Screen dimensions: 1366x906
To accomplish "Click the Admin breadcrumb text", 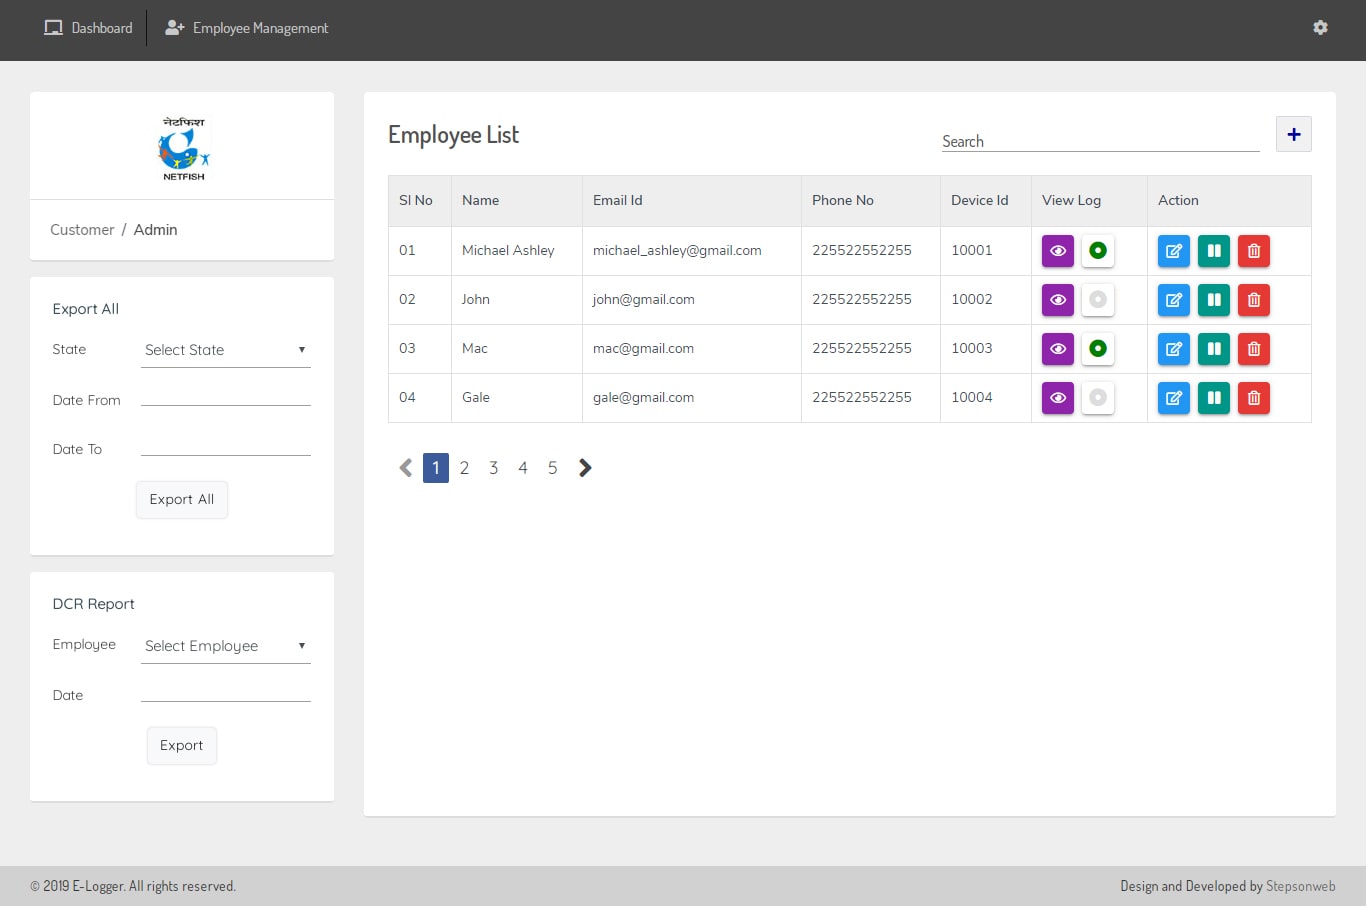I will pos(156,230).
